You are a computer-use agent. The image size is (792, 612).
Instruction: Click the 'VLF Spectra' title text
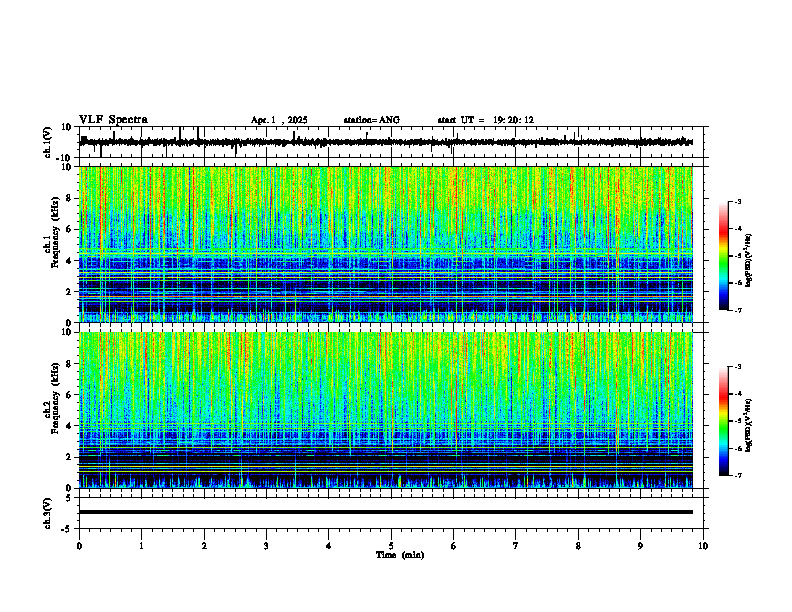113,120
